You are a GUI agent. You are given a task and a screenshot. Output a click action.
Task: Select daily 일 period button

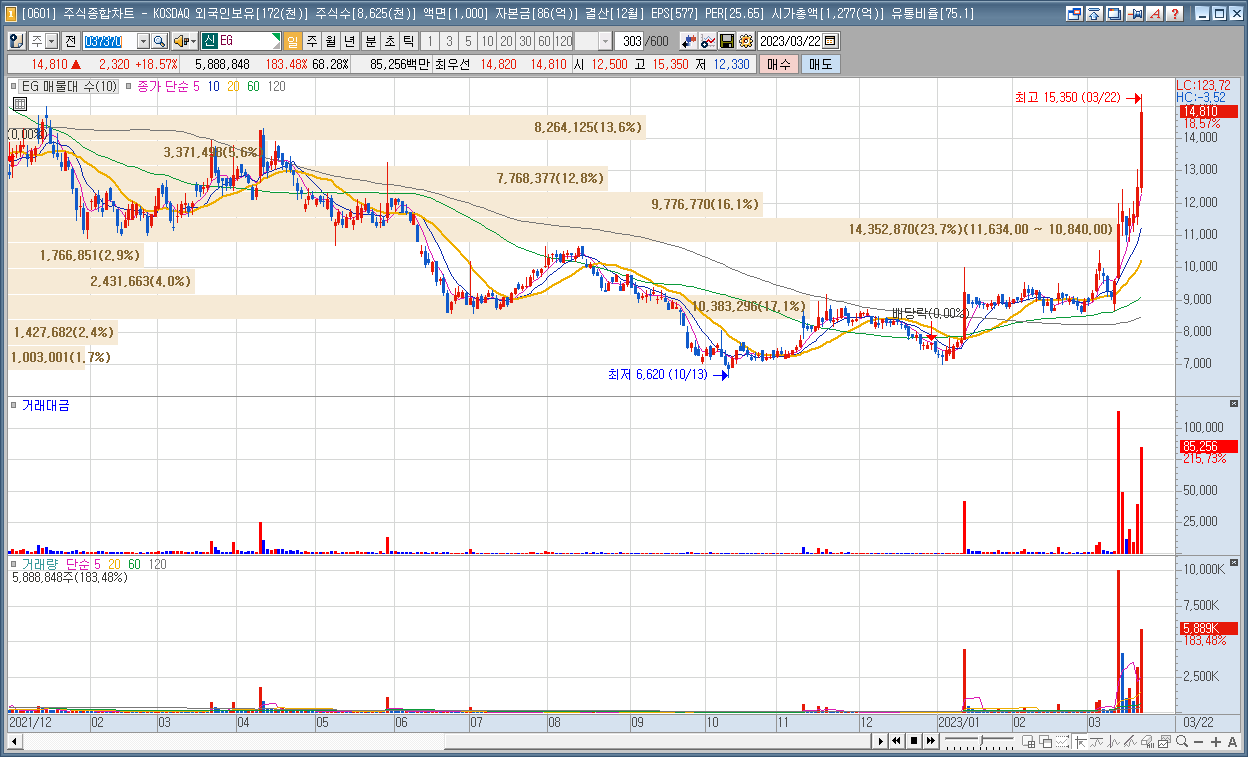[293, 41]
